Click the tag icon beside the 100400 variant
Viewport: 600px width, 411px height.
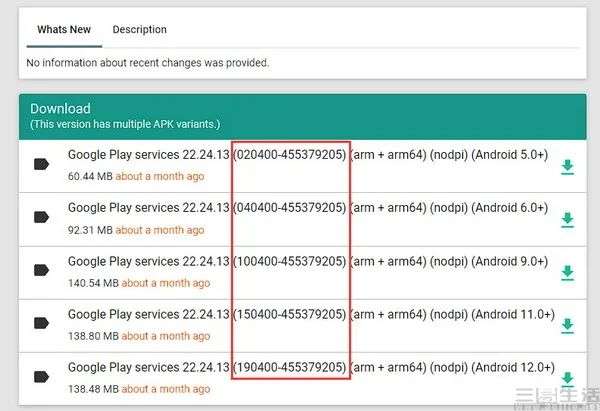click(x=41, y=270)
